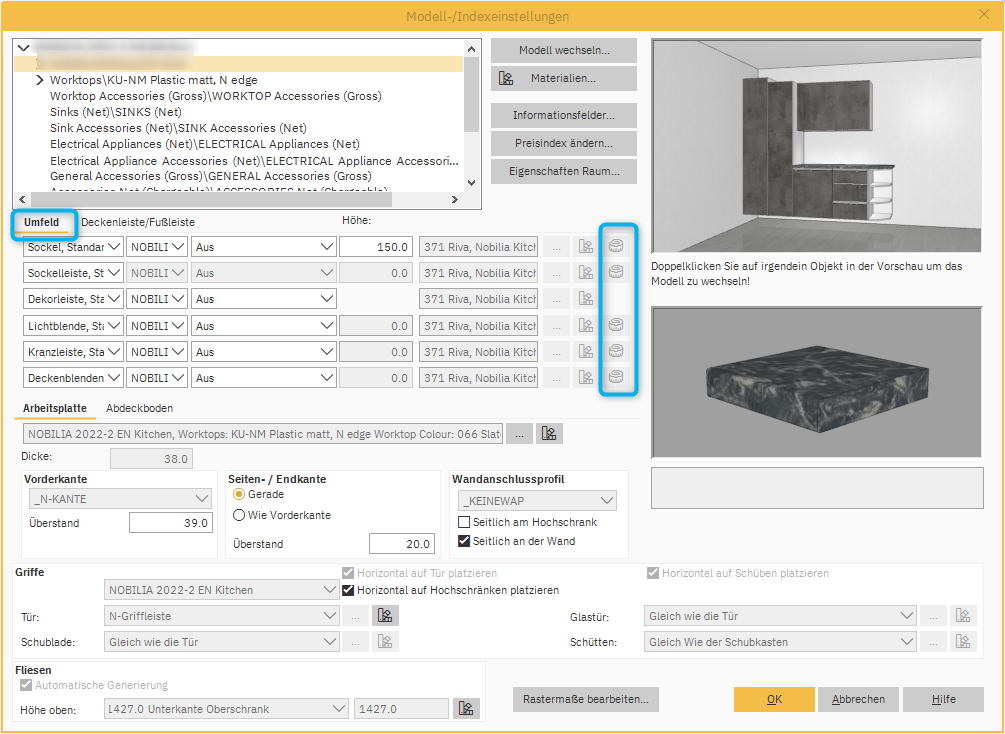Click the material palette icon in the Sockel row
Viewport: 1005px width, 734px height.
[x=586, y=246]
